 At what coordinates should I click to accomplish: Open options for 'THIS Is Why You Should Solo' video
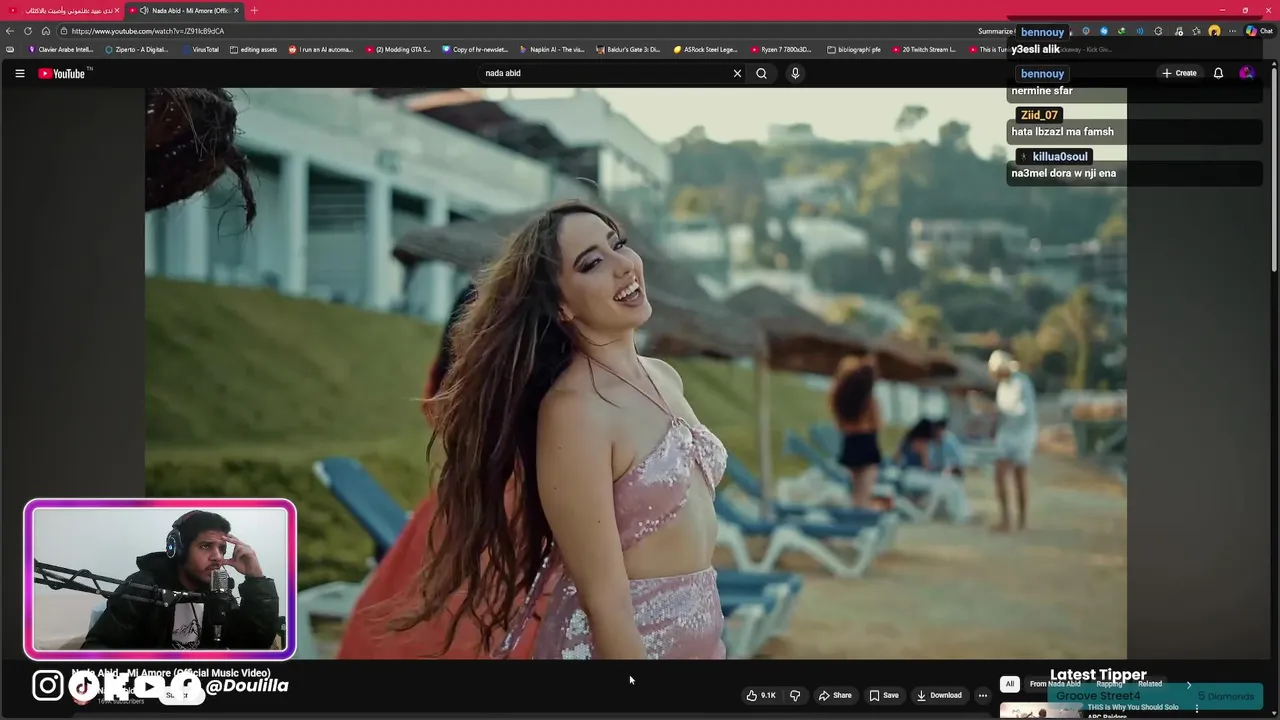(x=1197, y=709)
